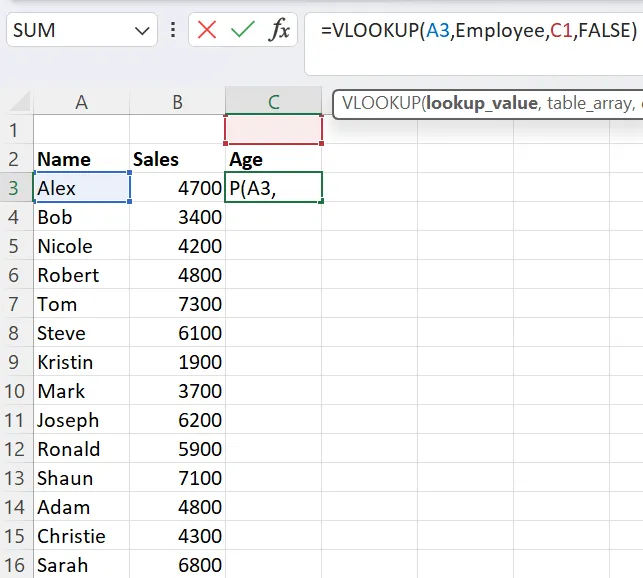Click cell containing Sarah
The height and width of the screenshot is (578, 643).
coord(81,565)
